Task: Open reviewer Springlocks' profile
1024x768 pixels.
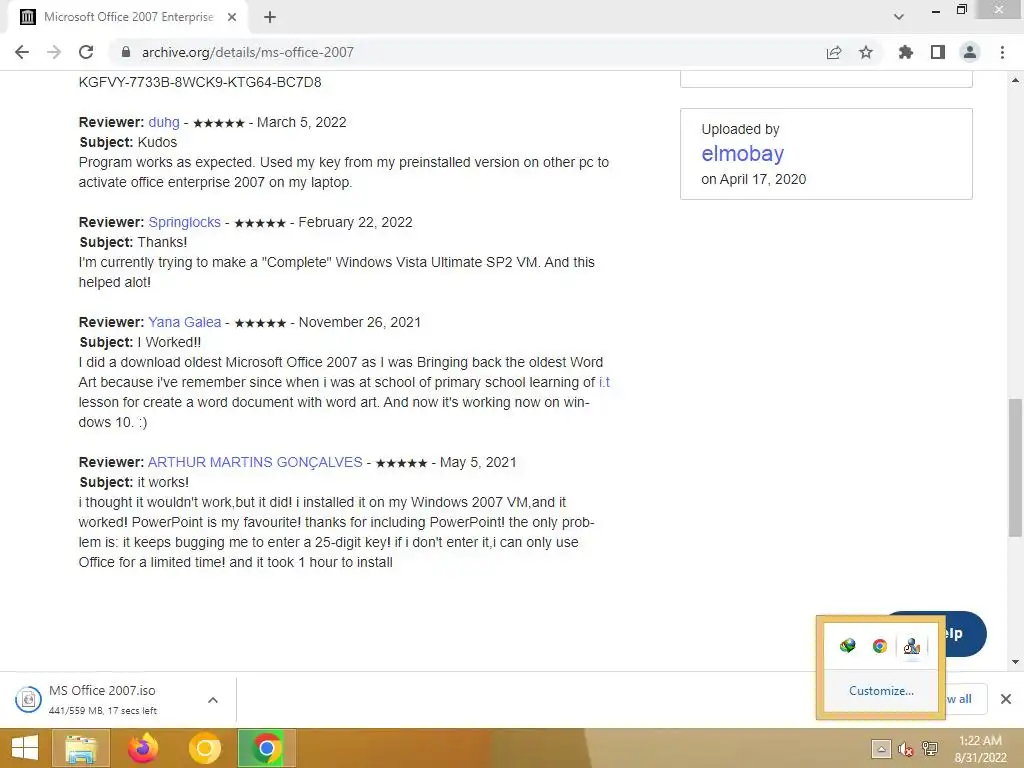Action: (185, 222)
